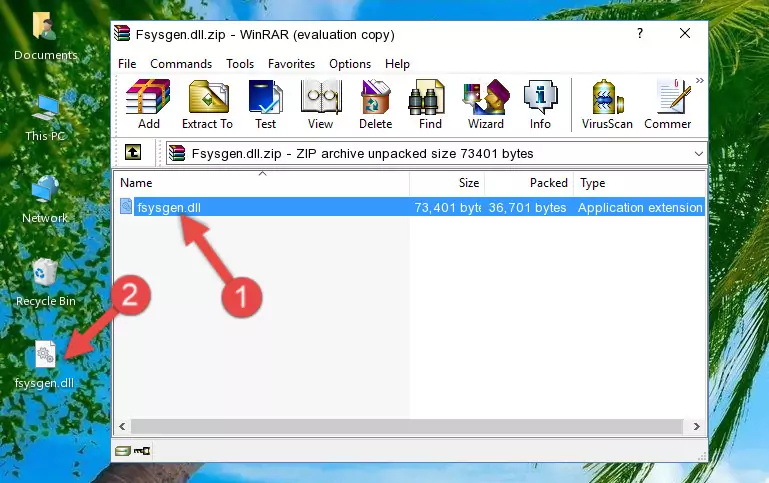769x483 pixels.
Task: Sort file list by Size column
Action: coord(447,183)
